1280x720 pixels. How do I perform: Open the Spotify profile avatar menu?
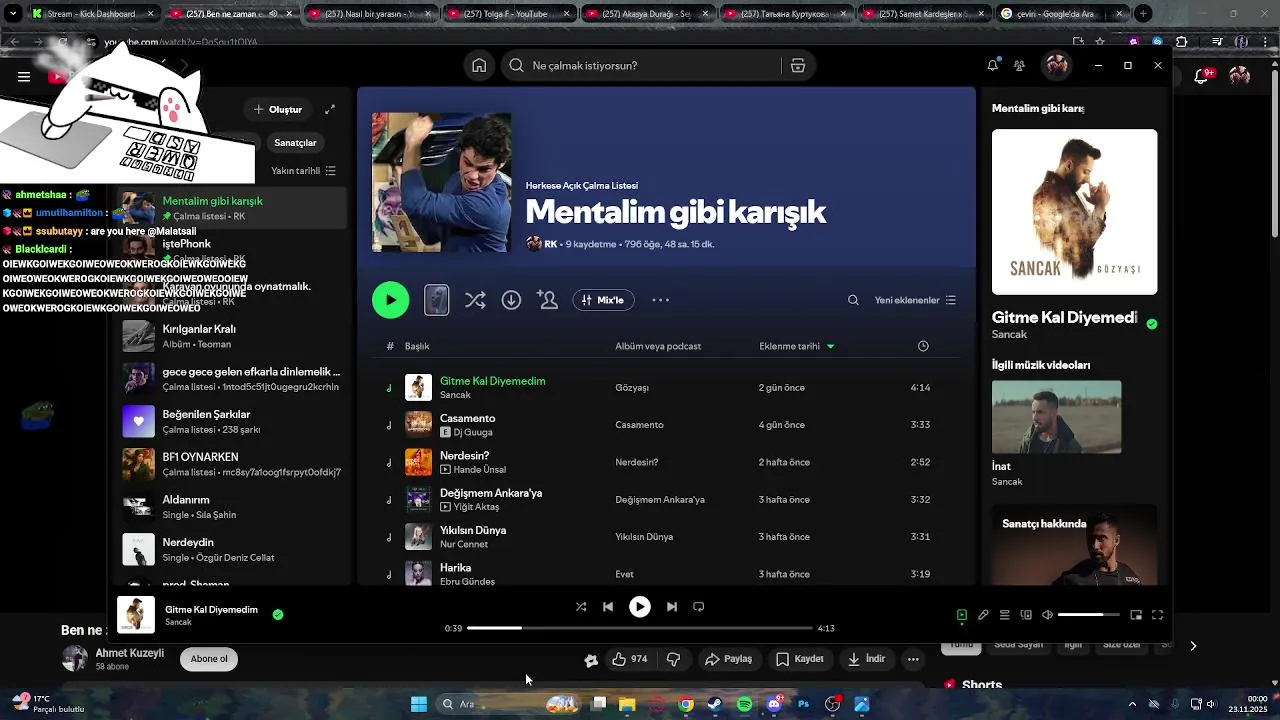(1056, 65)
